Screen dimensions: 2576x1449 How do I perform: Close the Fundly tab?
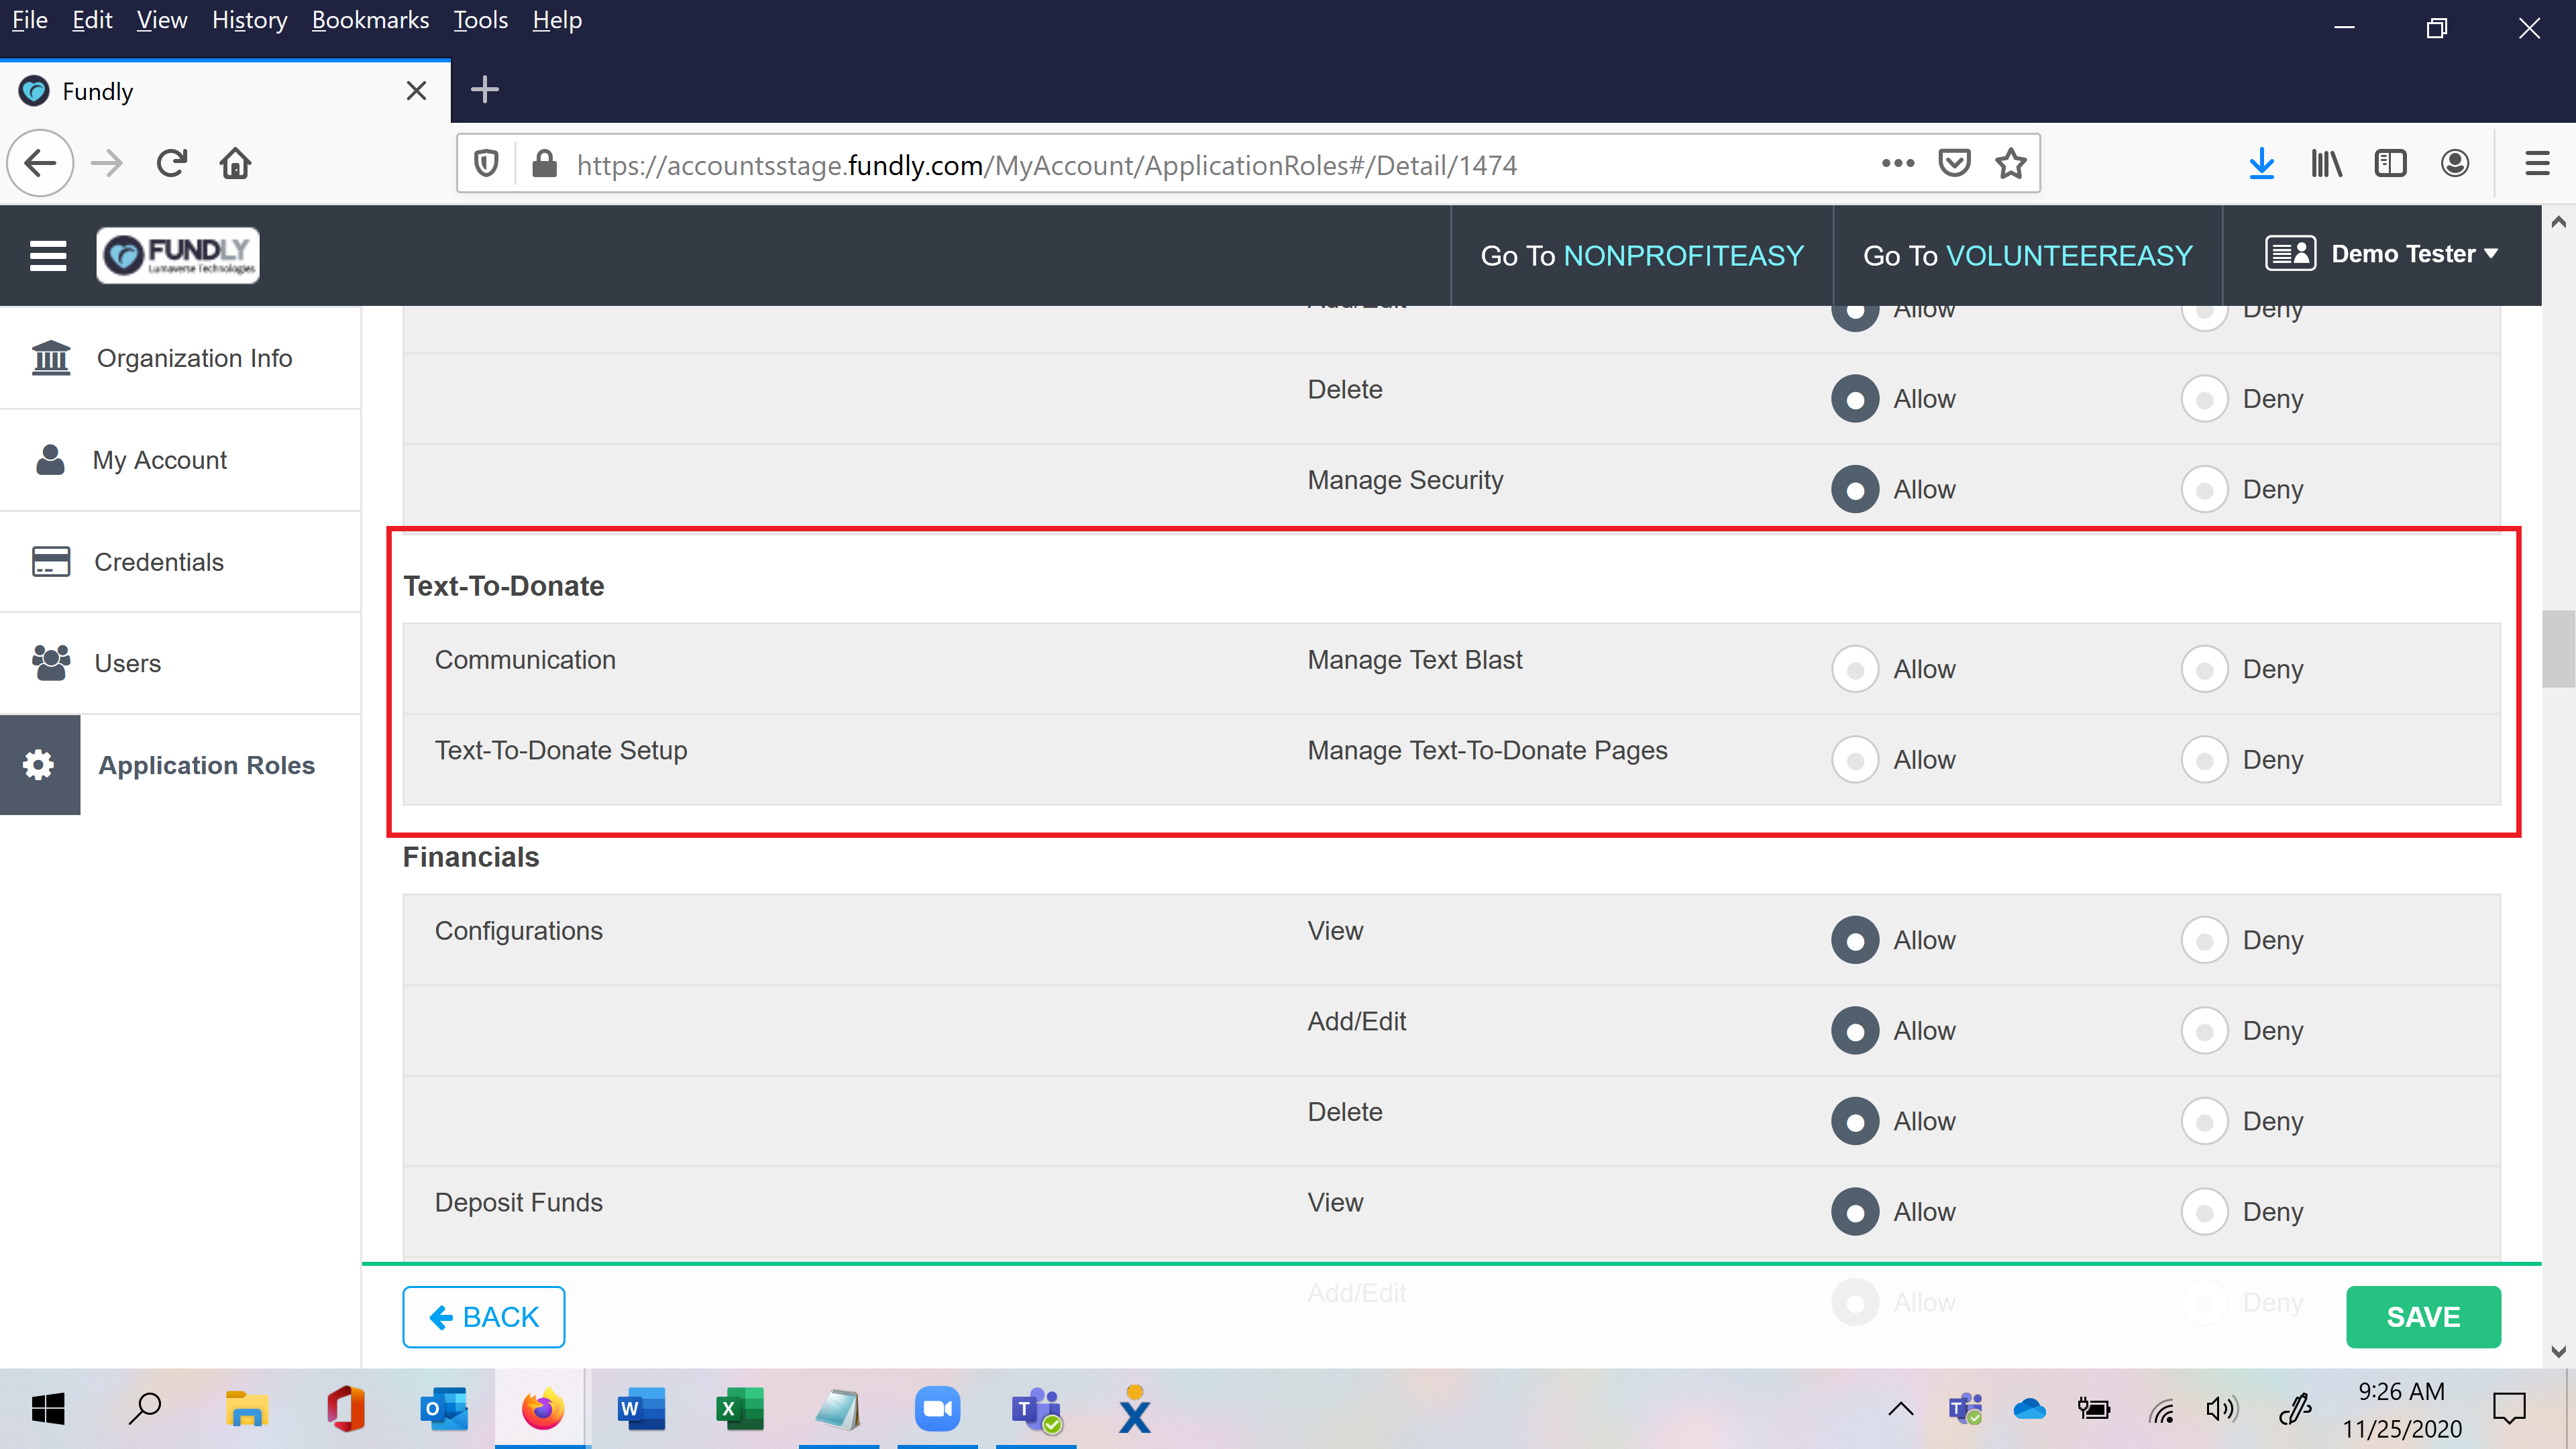(x=416, y=91)
